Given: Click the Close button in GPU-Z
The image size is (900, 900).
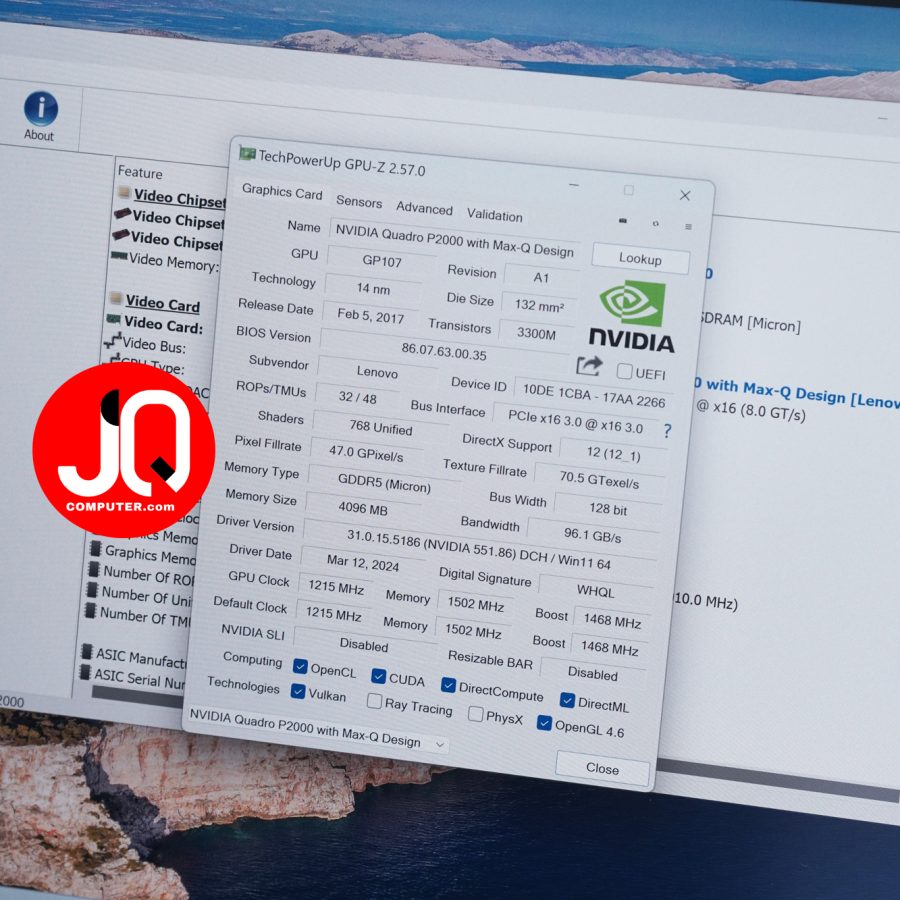Looking at the screenshot, I should (603, 768).
